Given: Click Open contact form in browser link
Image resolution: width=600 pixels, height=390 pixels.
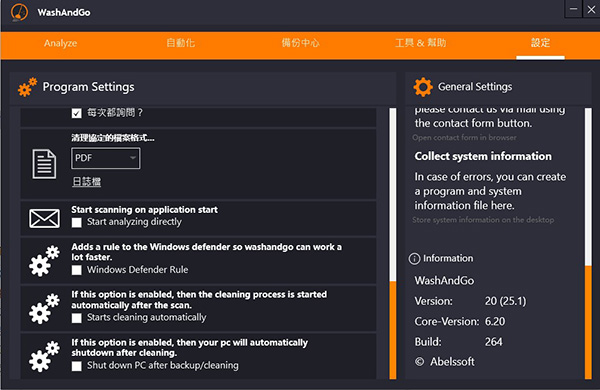Looking at the screenshot, I should (x=464, y=137).
